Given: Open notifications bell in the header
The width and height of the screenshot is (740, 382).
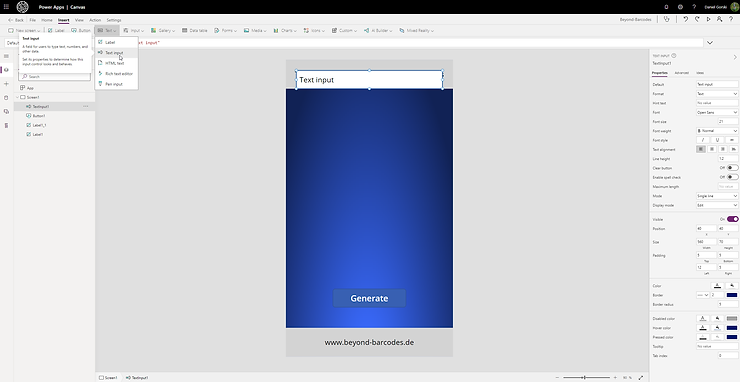Looking at the screenshot, I should (666, 7).
